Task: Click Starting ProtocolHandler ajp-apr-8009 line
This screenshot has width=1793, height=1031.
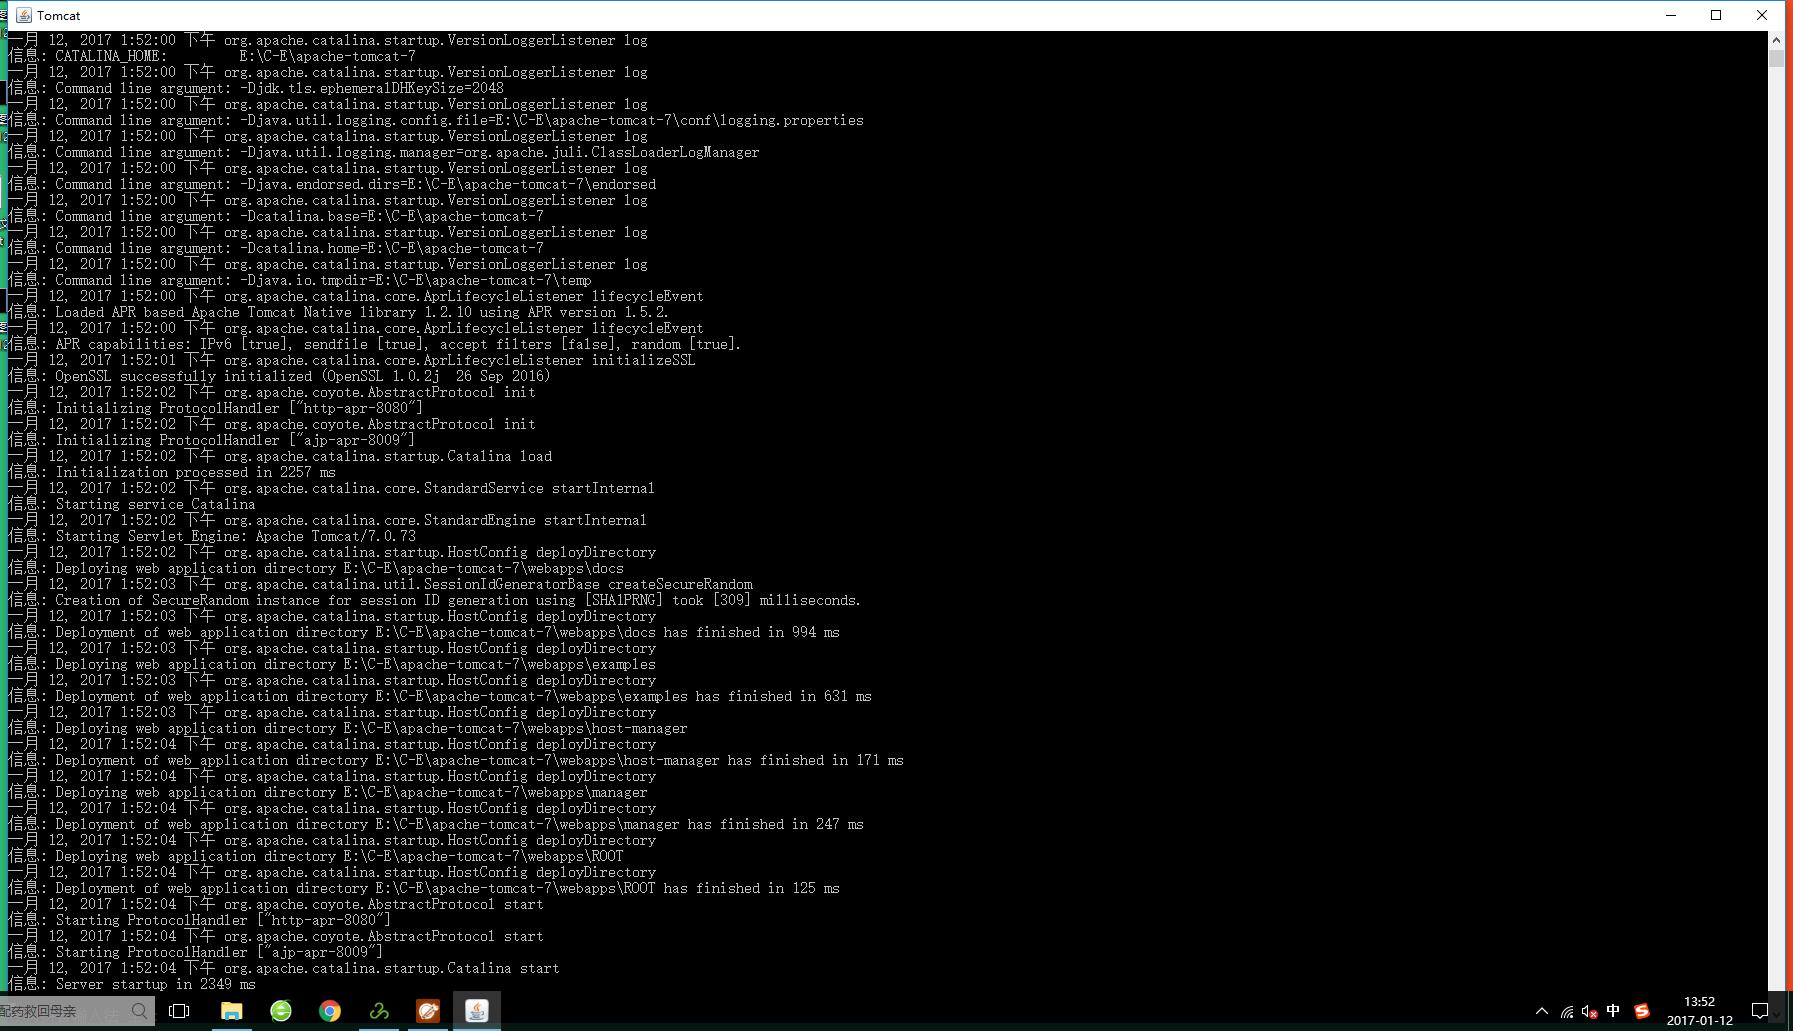Action: (x=196, y=952)
